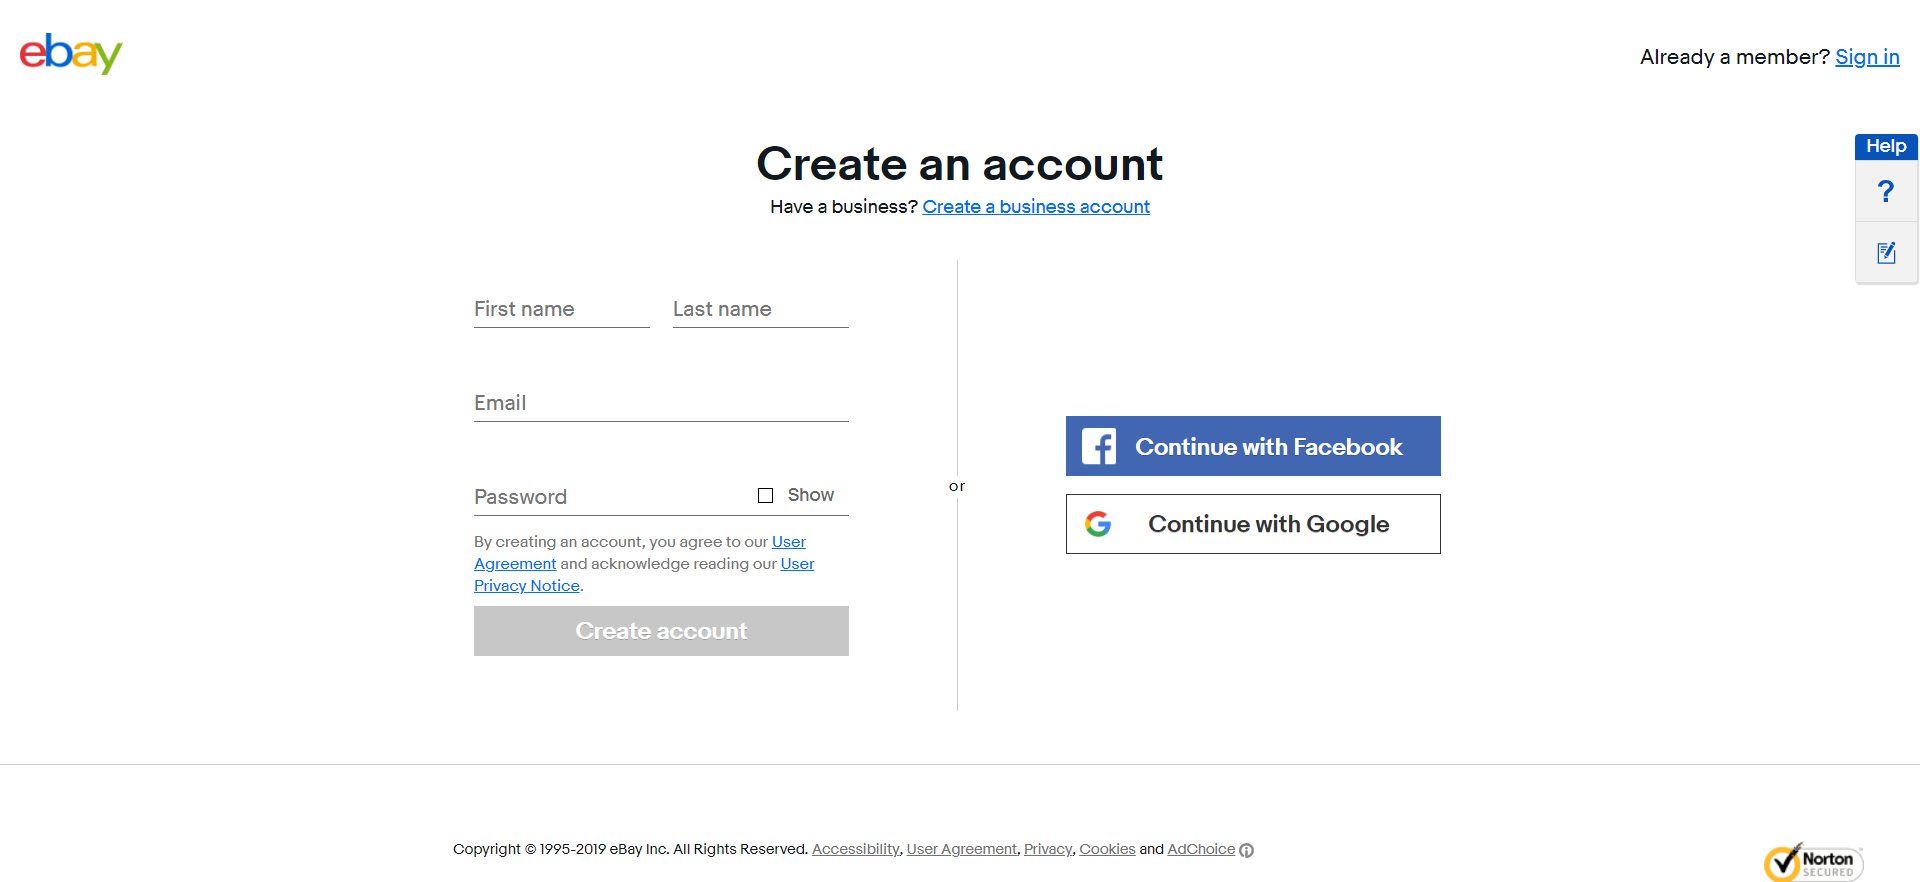Screen dimensions: 1920x882
Task: Open Create a business account link
Action: point(1035,207)
